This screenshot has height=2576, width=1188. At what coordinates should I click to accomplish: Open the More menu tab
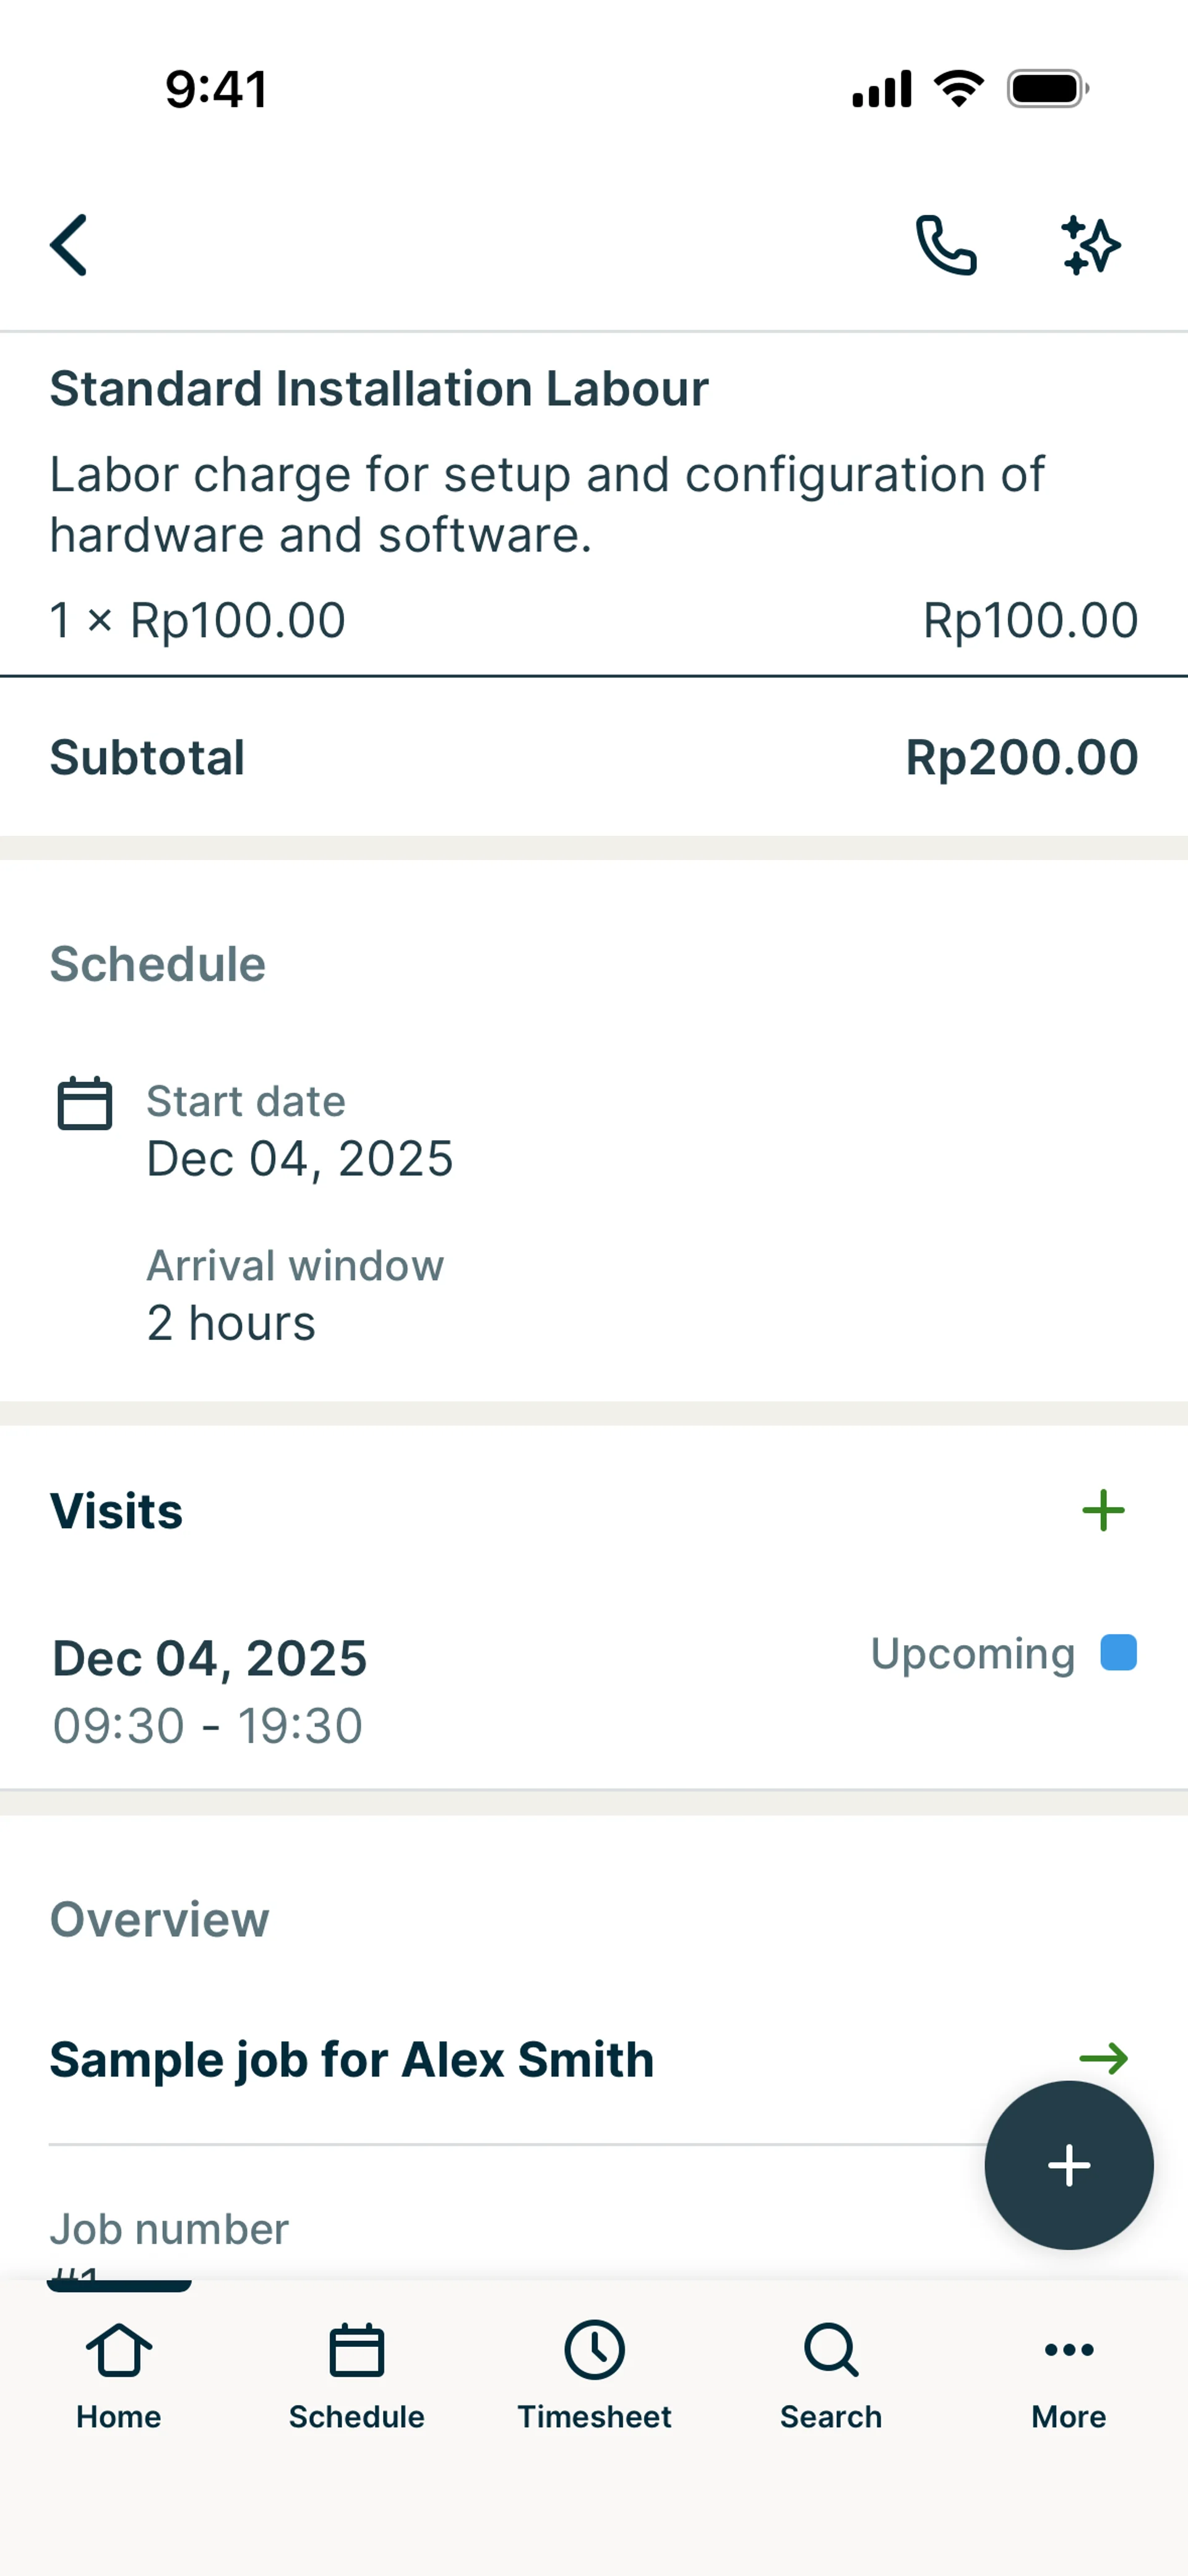tap(1068, 2375)
